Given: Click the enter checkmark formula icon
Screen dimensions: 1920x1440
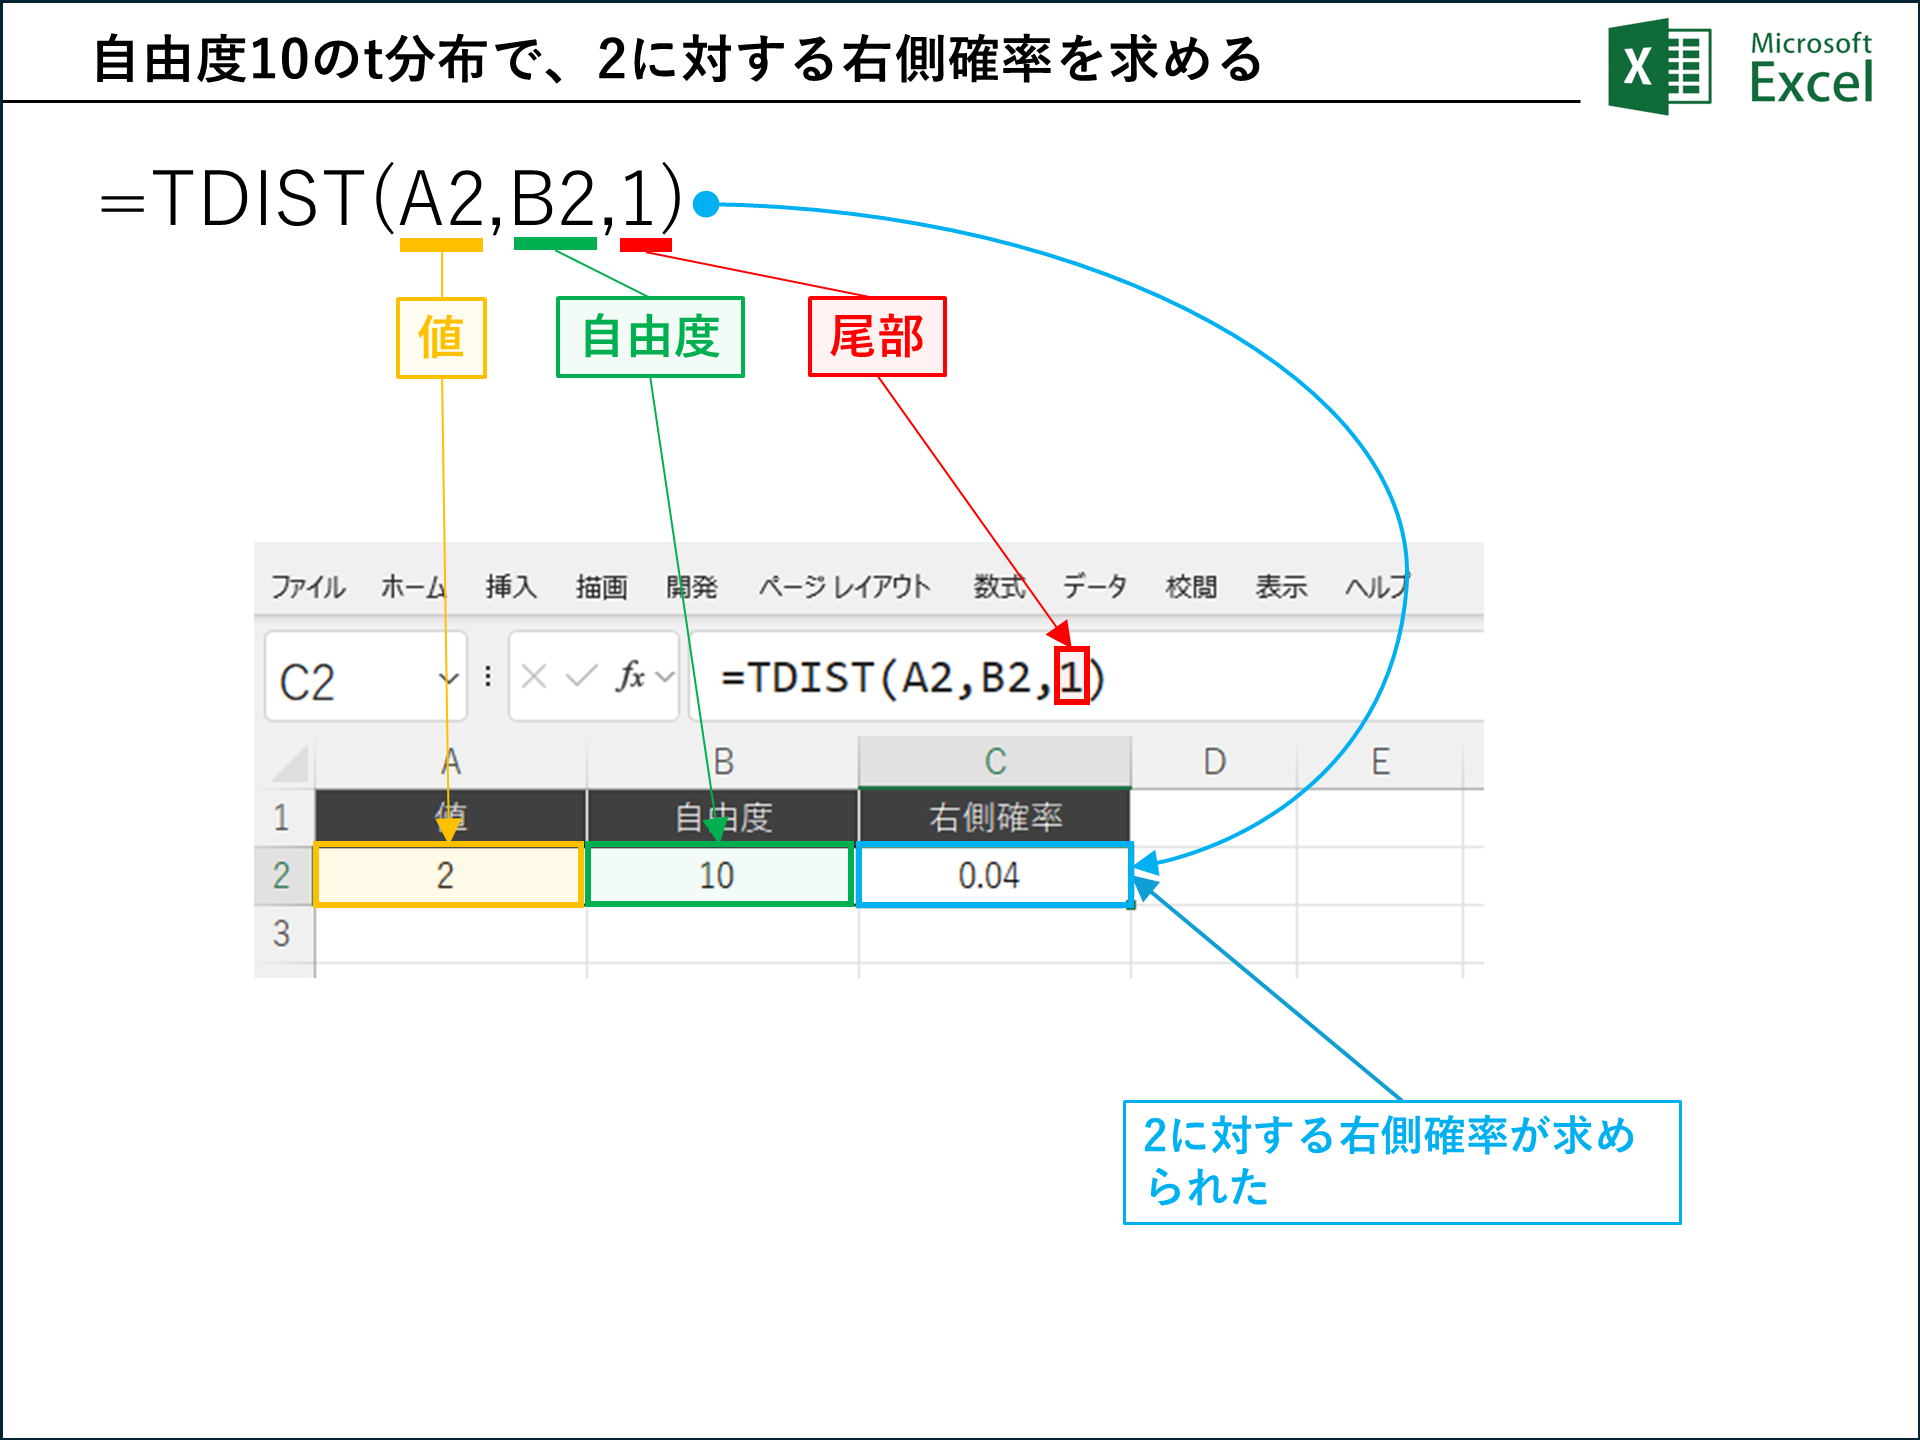Looking at the screenshot, I should (581, 677).
